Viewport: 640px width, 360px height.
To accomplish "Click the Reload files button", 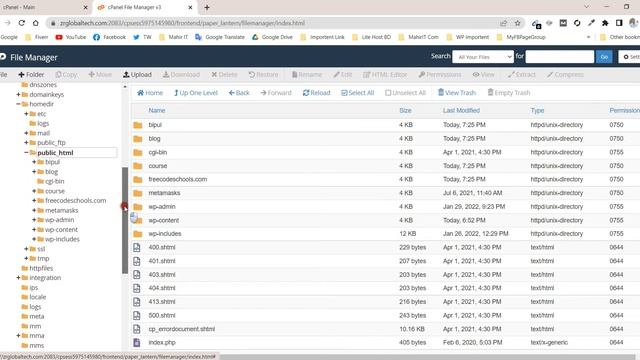I will pos(316,93).
